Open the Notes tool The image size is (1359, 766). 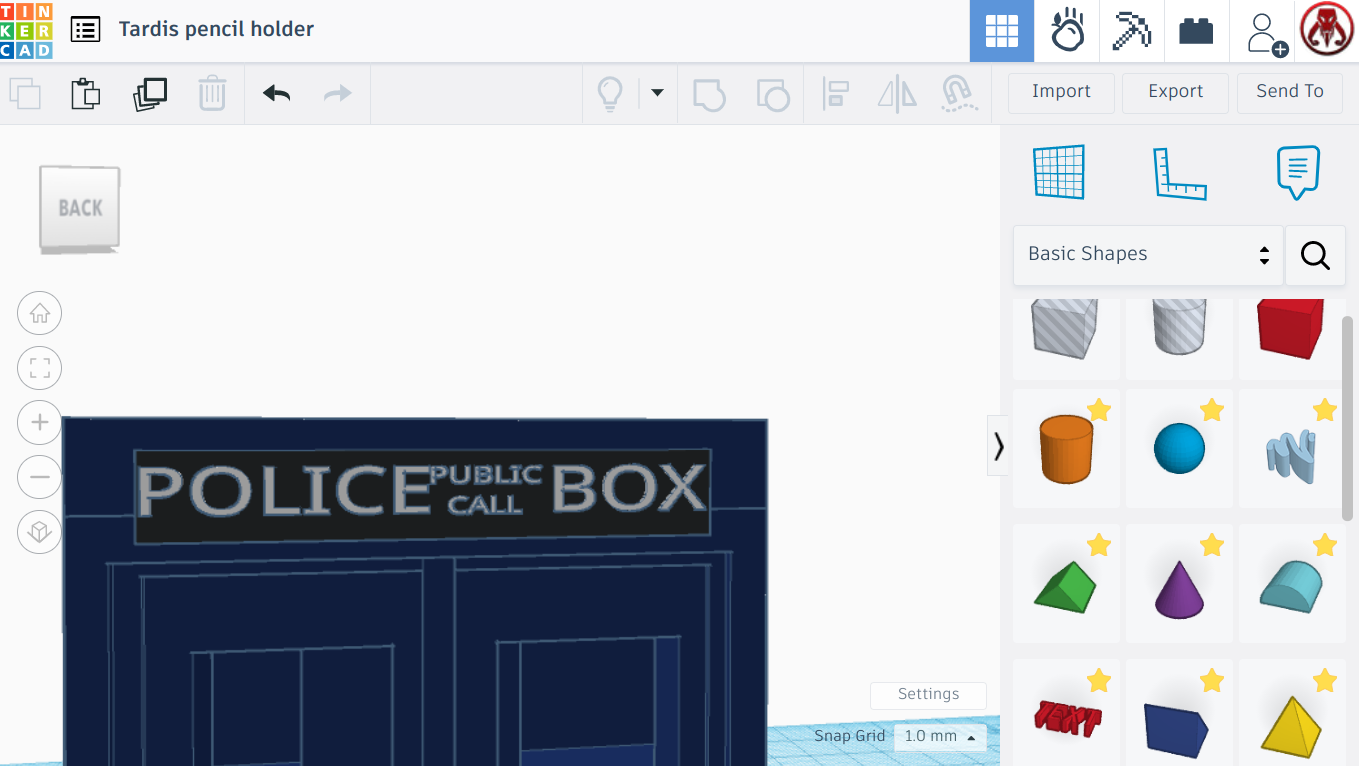[x=1298, y=172]
